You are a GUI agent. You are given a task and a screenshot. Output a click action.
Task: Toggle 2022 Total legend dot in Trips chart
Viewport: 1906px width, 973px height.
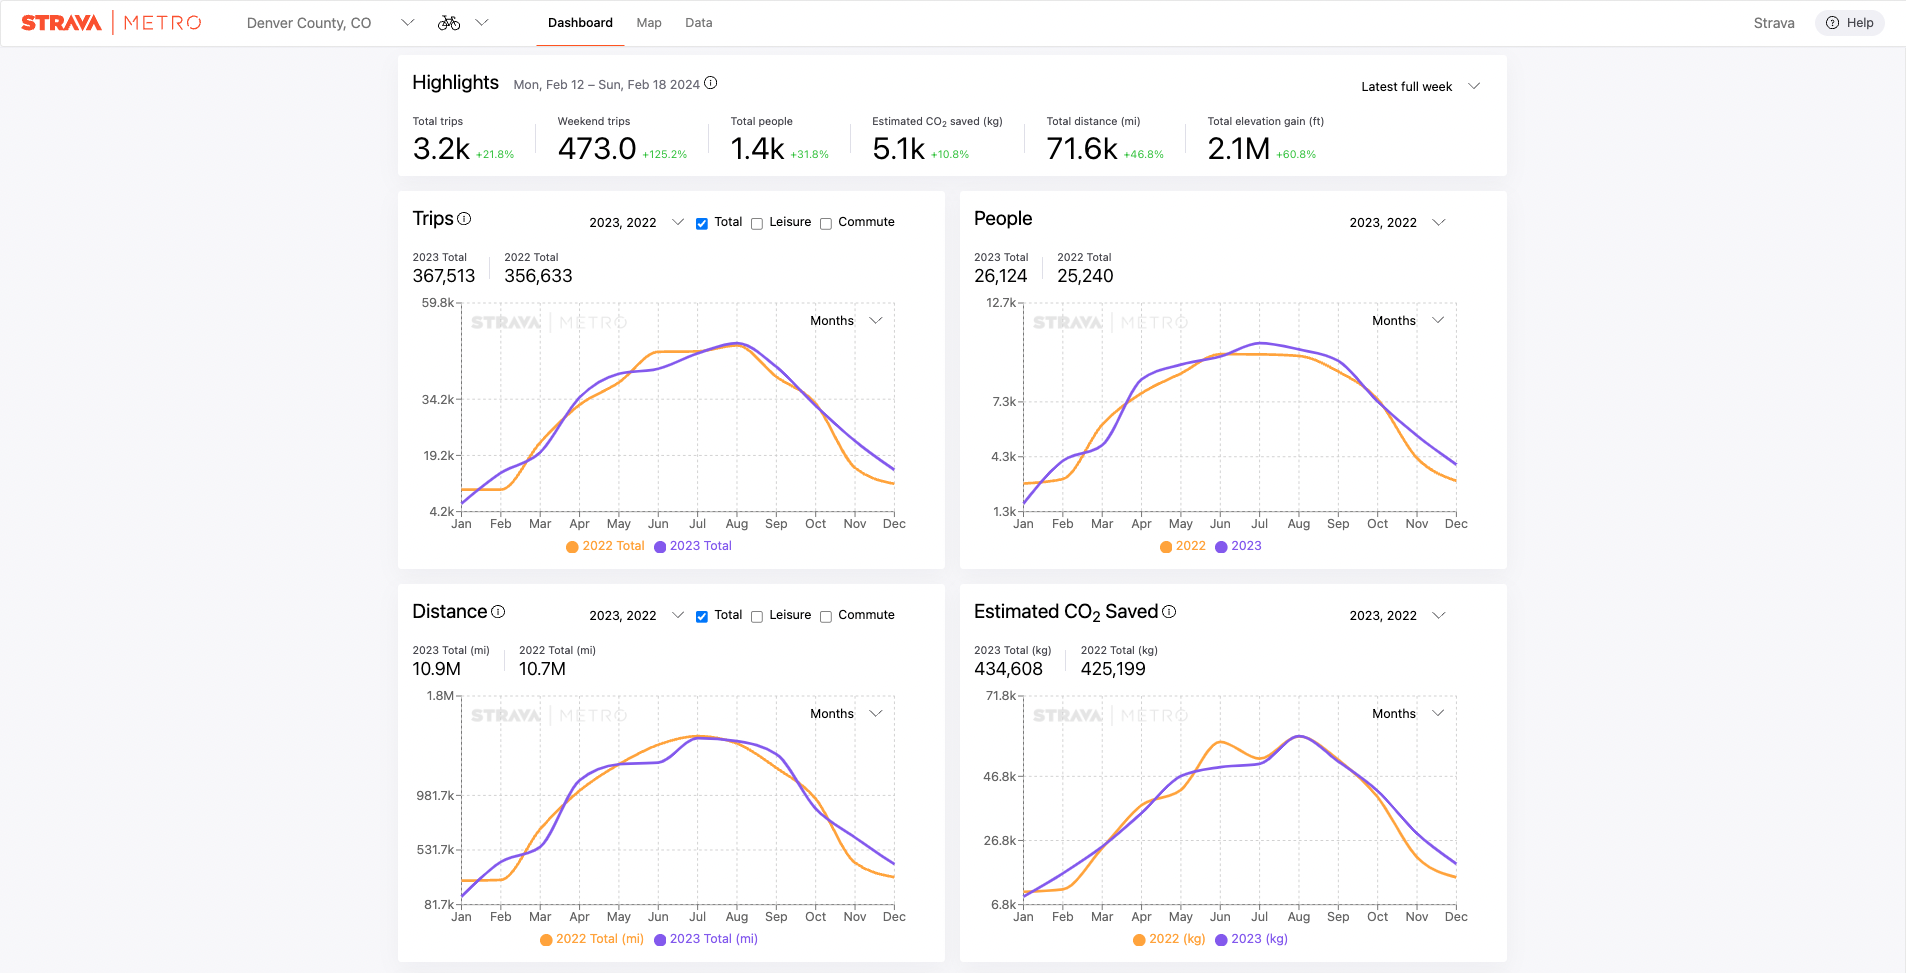[572, 547]
